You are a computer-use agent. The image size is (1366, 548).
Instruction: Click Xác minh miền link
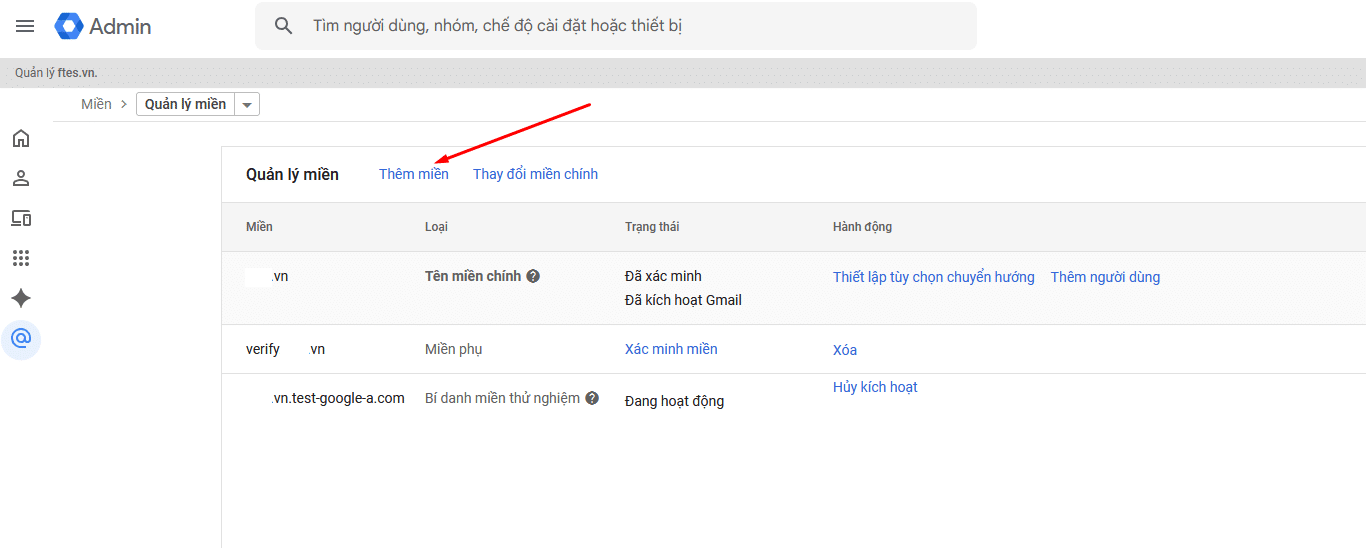pyautogui.click(x=671, y=349)
